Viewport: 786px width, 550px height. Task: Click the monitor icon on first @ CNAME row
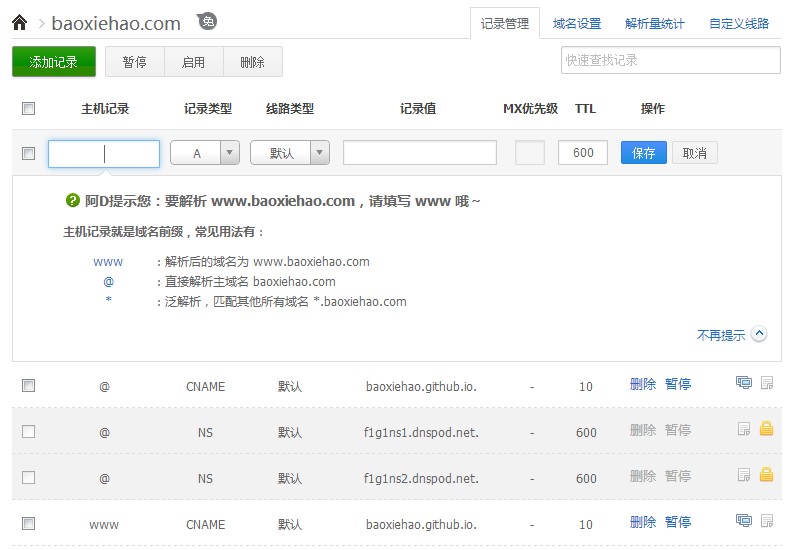click(x=743, y=383)
